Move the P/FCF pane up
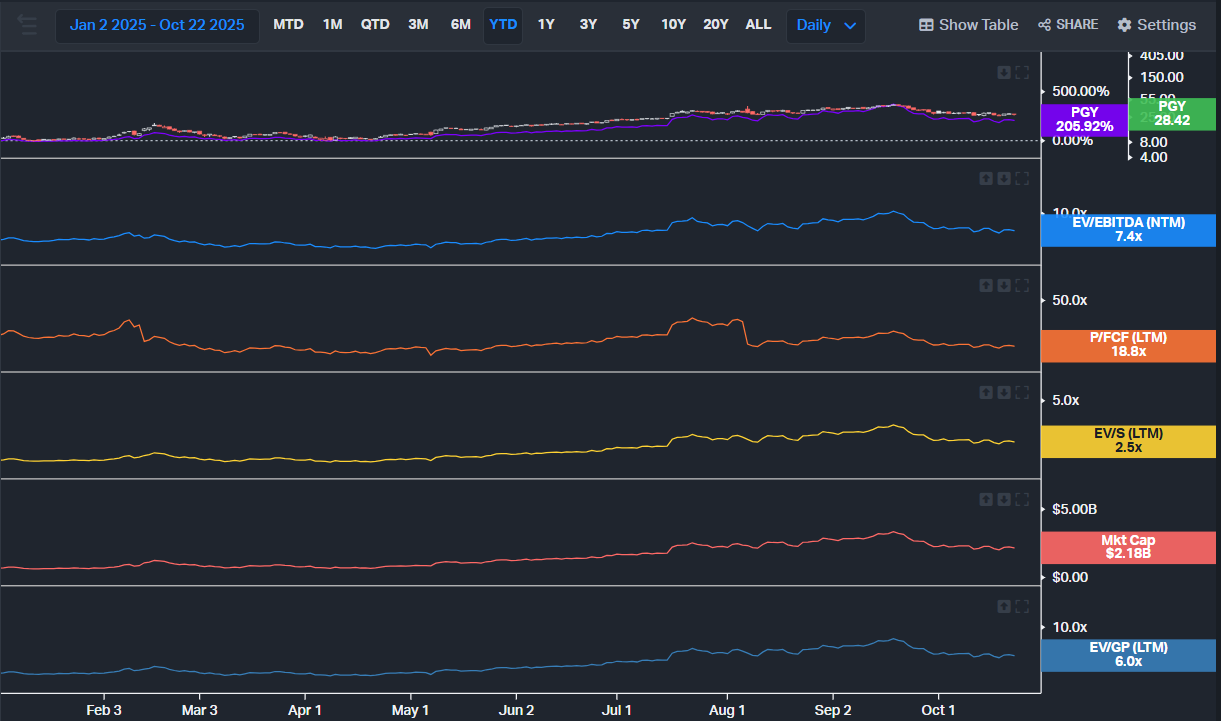Viewport: 1221px width, 721px height. pos(986,286)
